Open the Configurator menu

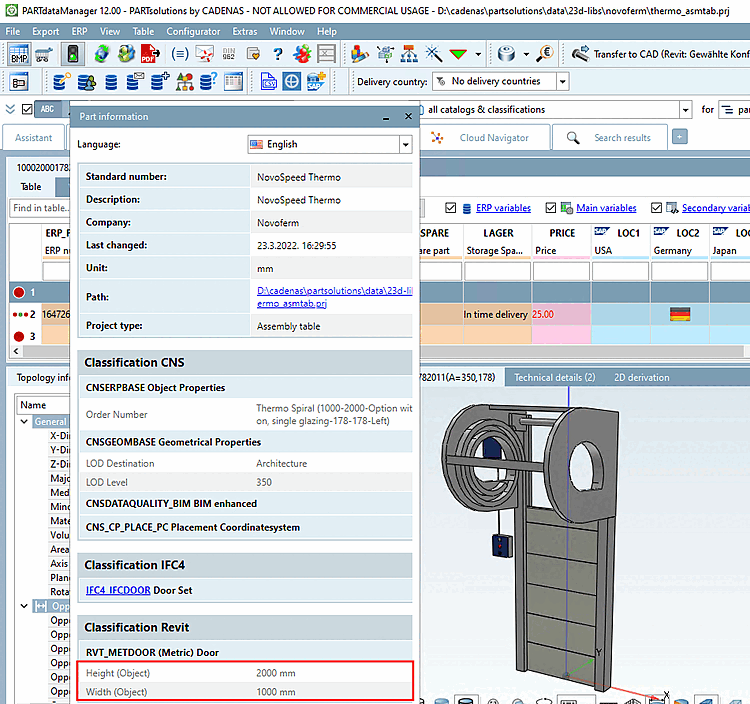tap(193, 32)
